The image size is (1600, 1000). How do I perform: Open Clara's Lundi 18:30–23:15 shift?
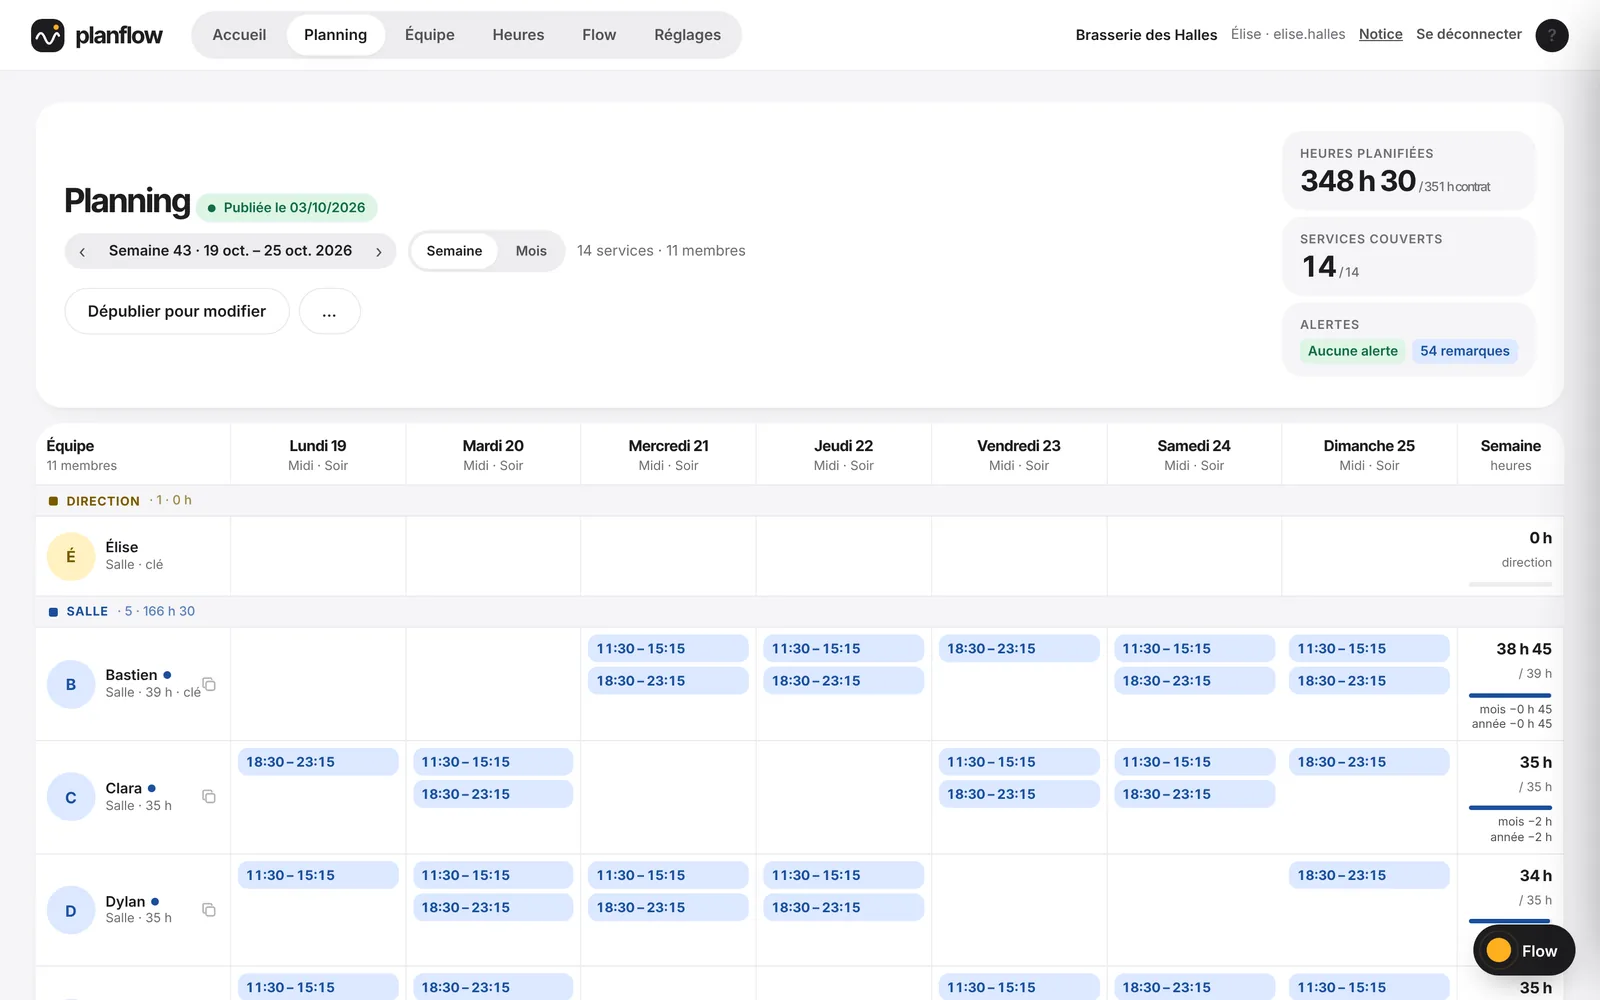[317, 762]
